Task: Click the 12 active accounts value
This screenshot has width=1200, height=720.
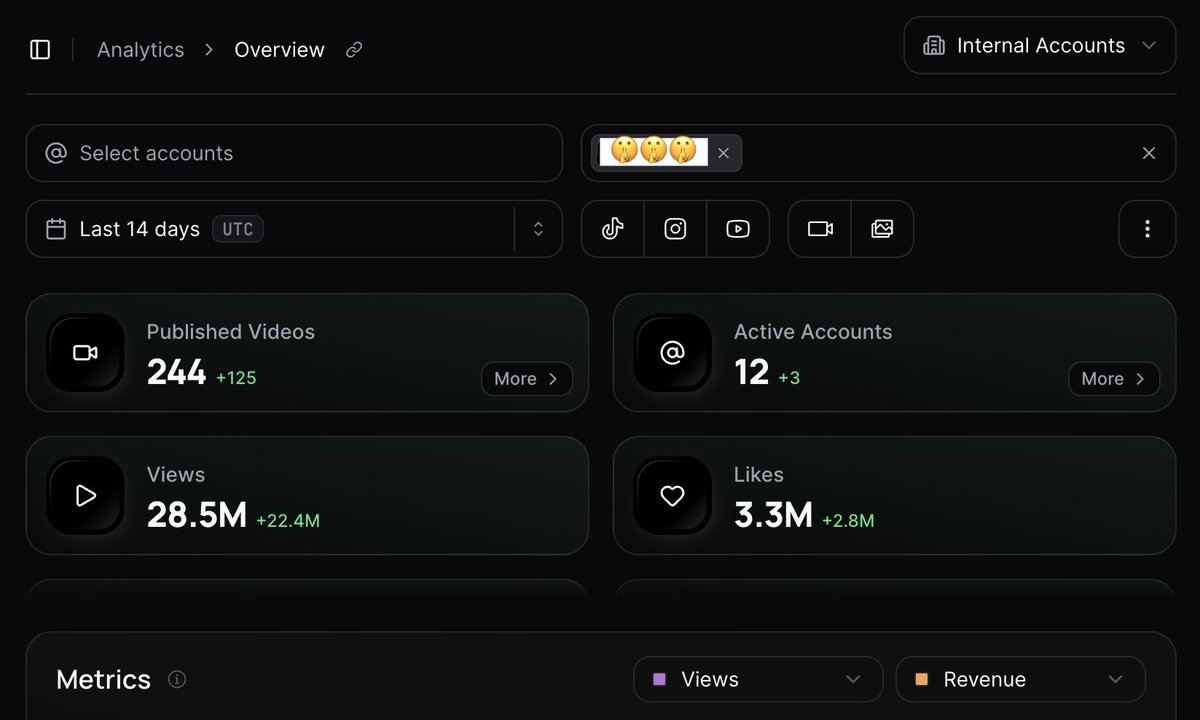Action: (751, 373)
